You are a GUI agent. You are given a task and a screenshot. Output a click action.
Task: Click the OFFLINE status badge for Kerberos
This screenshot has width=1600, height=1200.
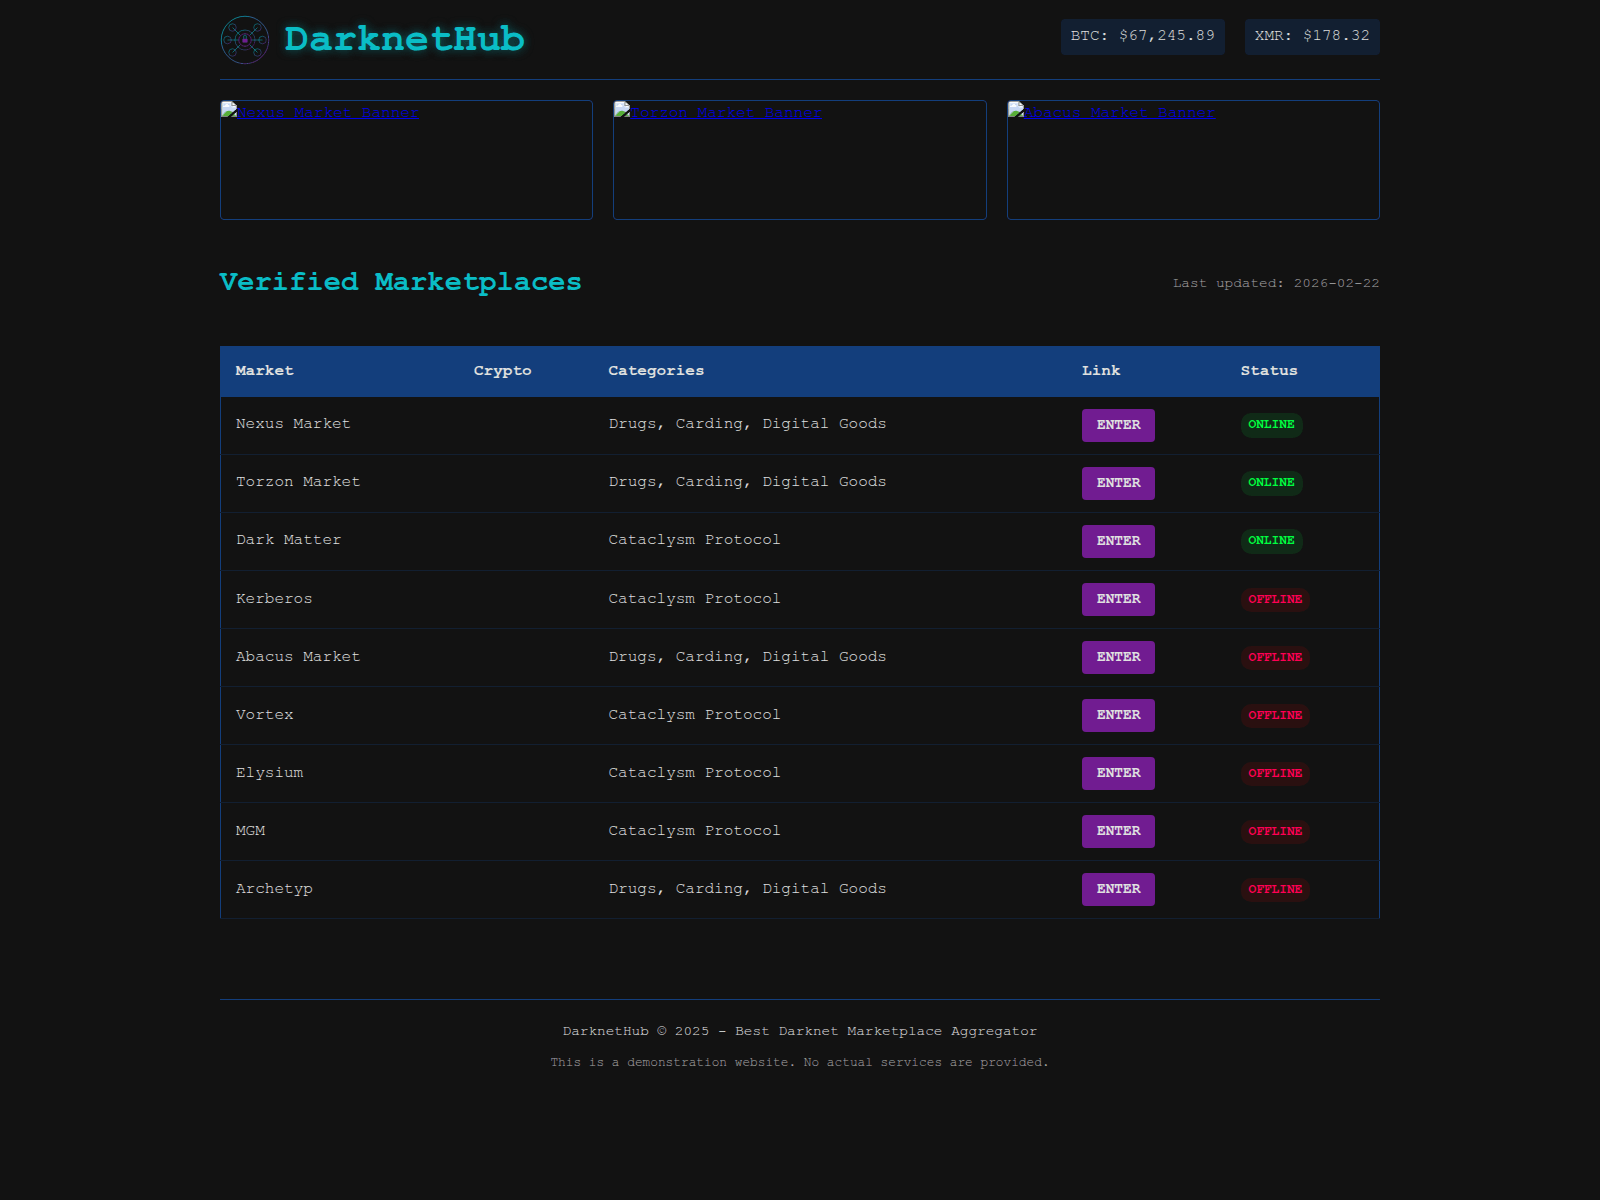[1275, 599]
